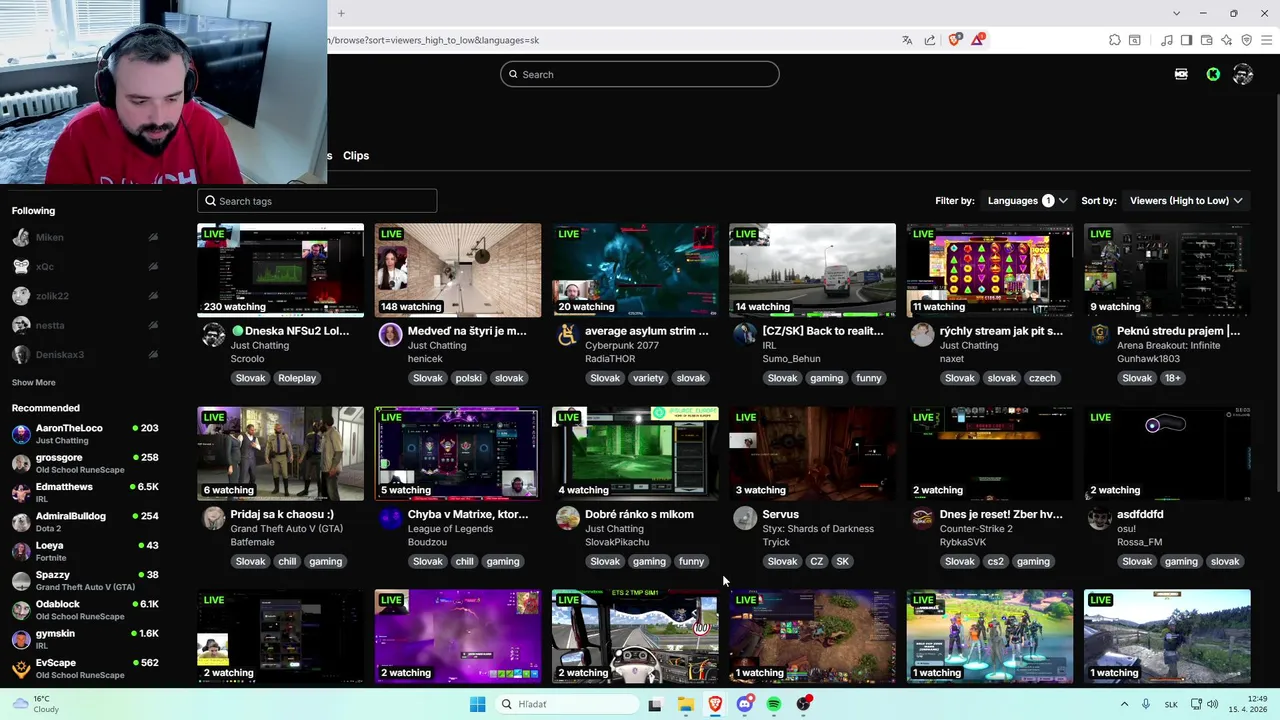Viewport: 1280px width, 720px height.
Task: Click the polski tag on henicek stream
Action: [468, 378]
